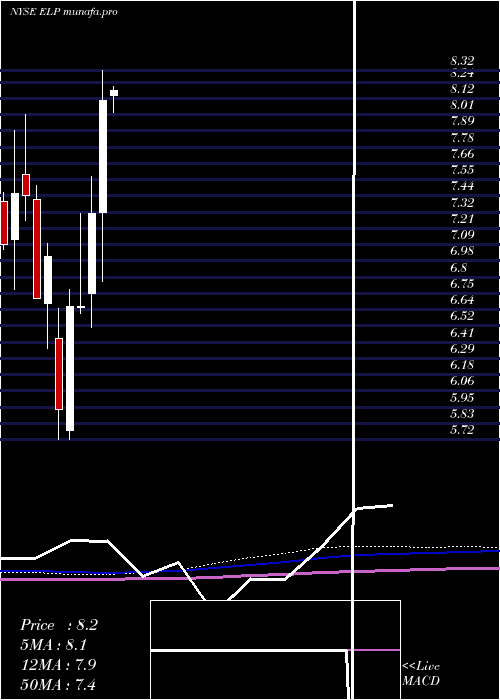Image resolution: width=500 pixels, height=700 pixels.
Task: Click the latest small white candlestick near 8.2
Action: click(114, 93)
